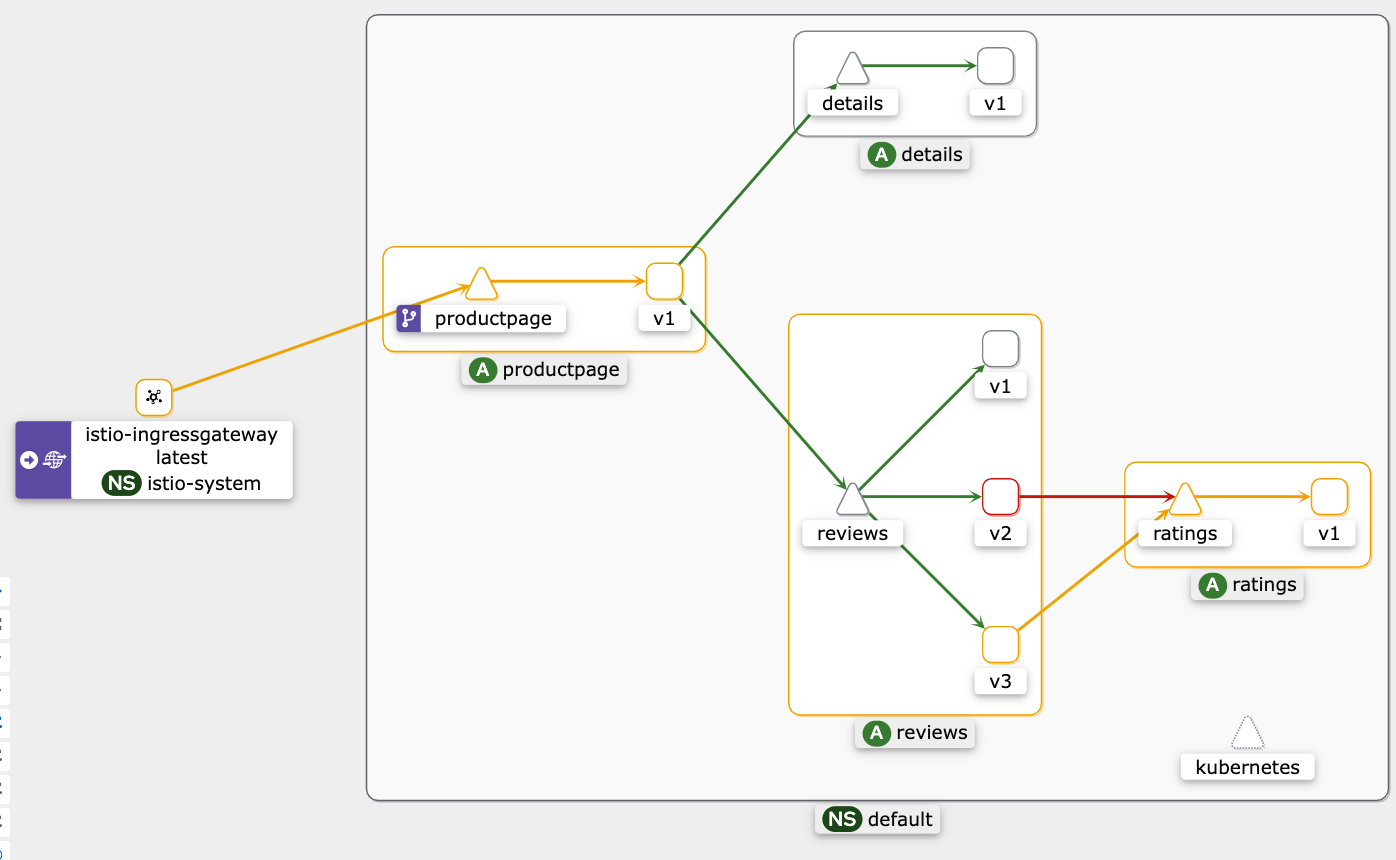Select the details service triangle node
The width and height of the screenshot is (1396, 860).
pyautogui.click(x=852, y=68)
